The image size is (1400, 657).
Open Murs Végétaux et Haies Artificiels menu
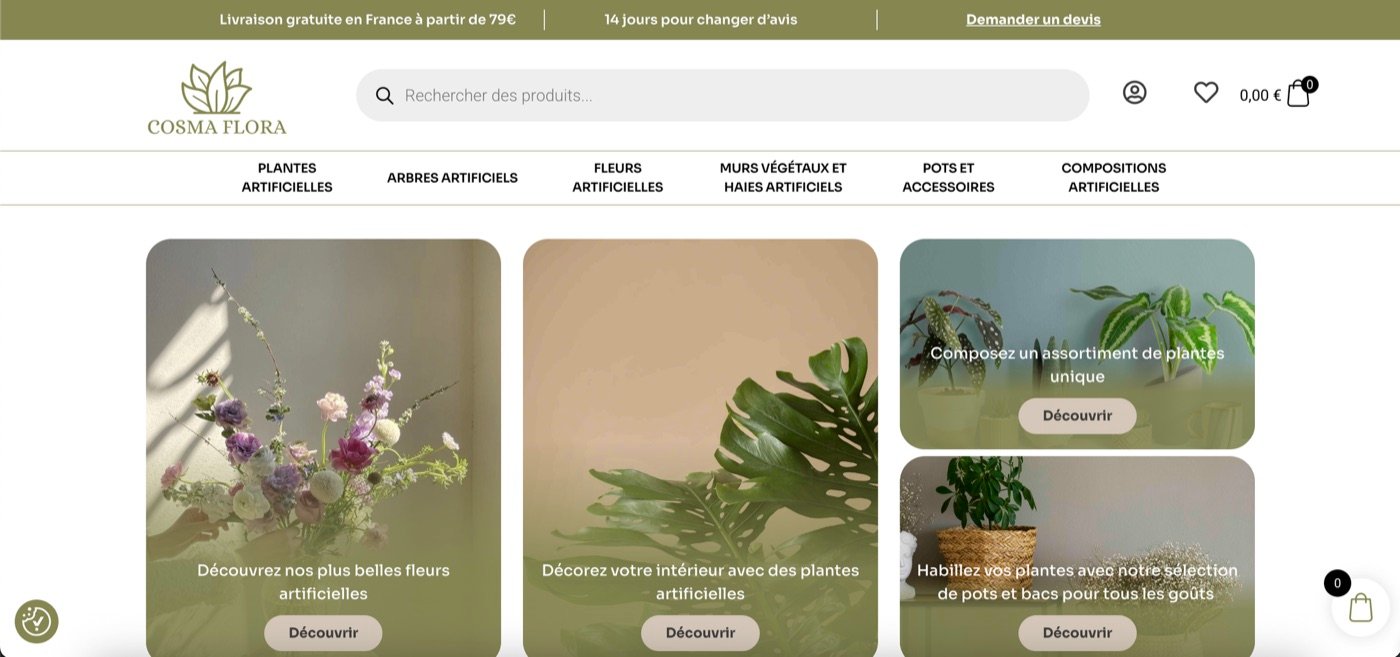783,178
